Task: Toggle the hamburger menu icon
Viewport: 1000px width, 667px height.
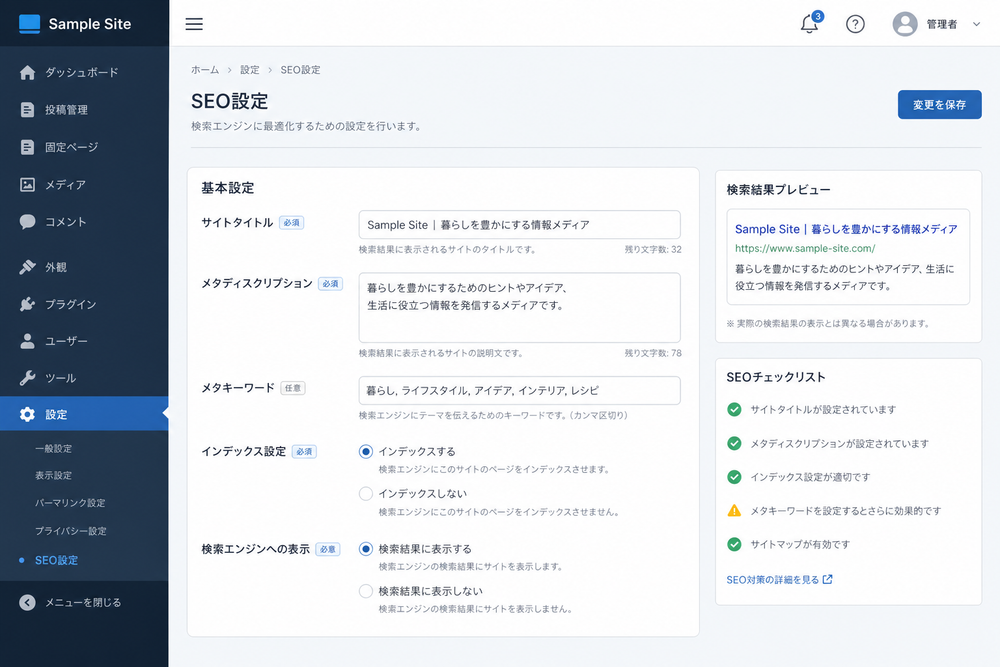Action: click(194, 24)
